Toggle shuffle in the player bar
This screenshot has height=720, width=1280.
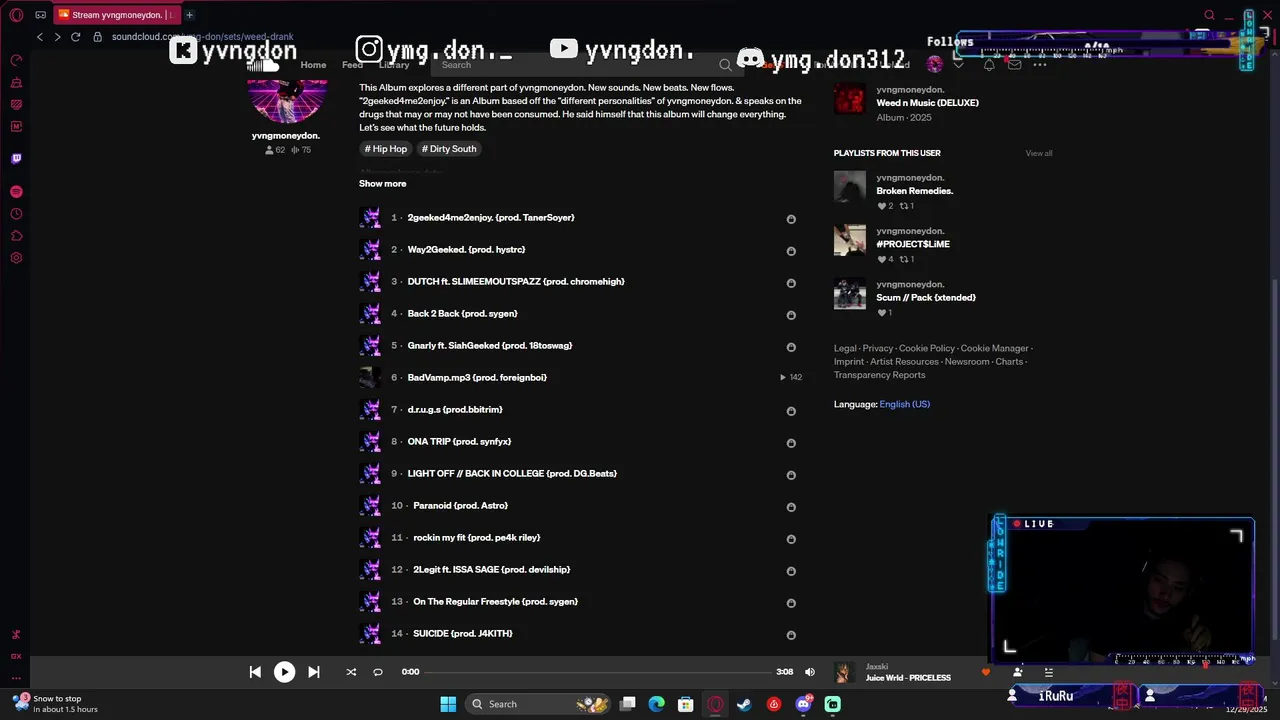tap(351, 672)
